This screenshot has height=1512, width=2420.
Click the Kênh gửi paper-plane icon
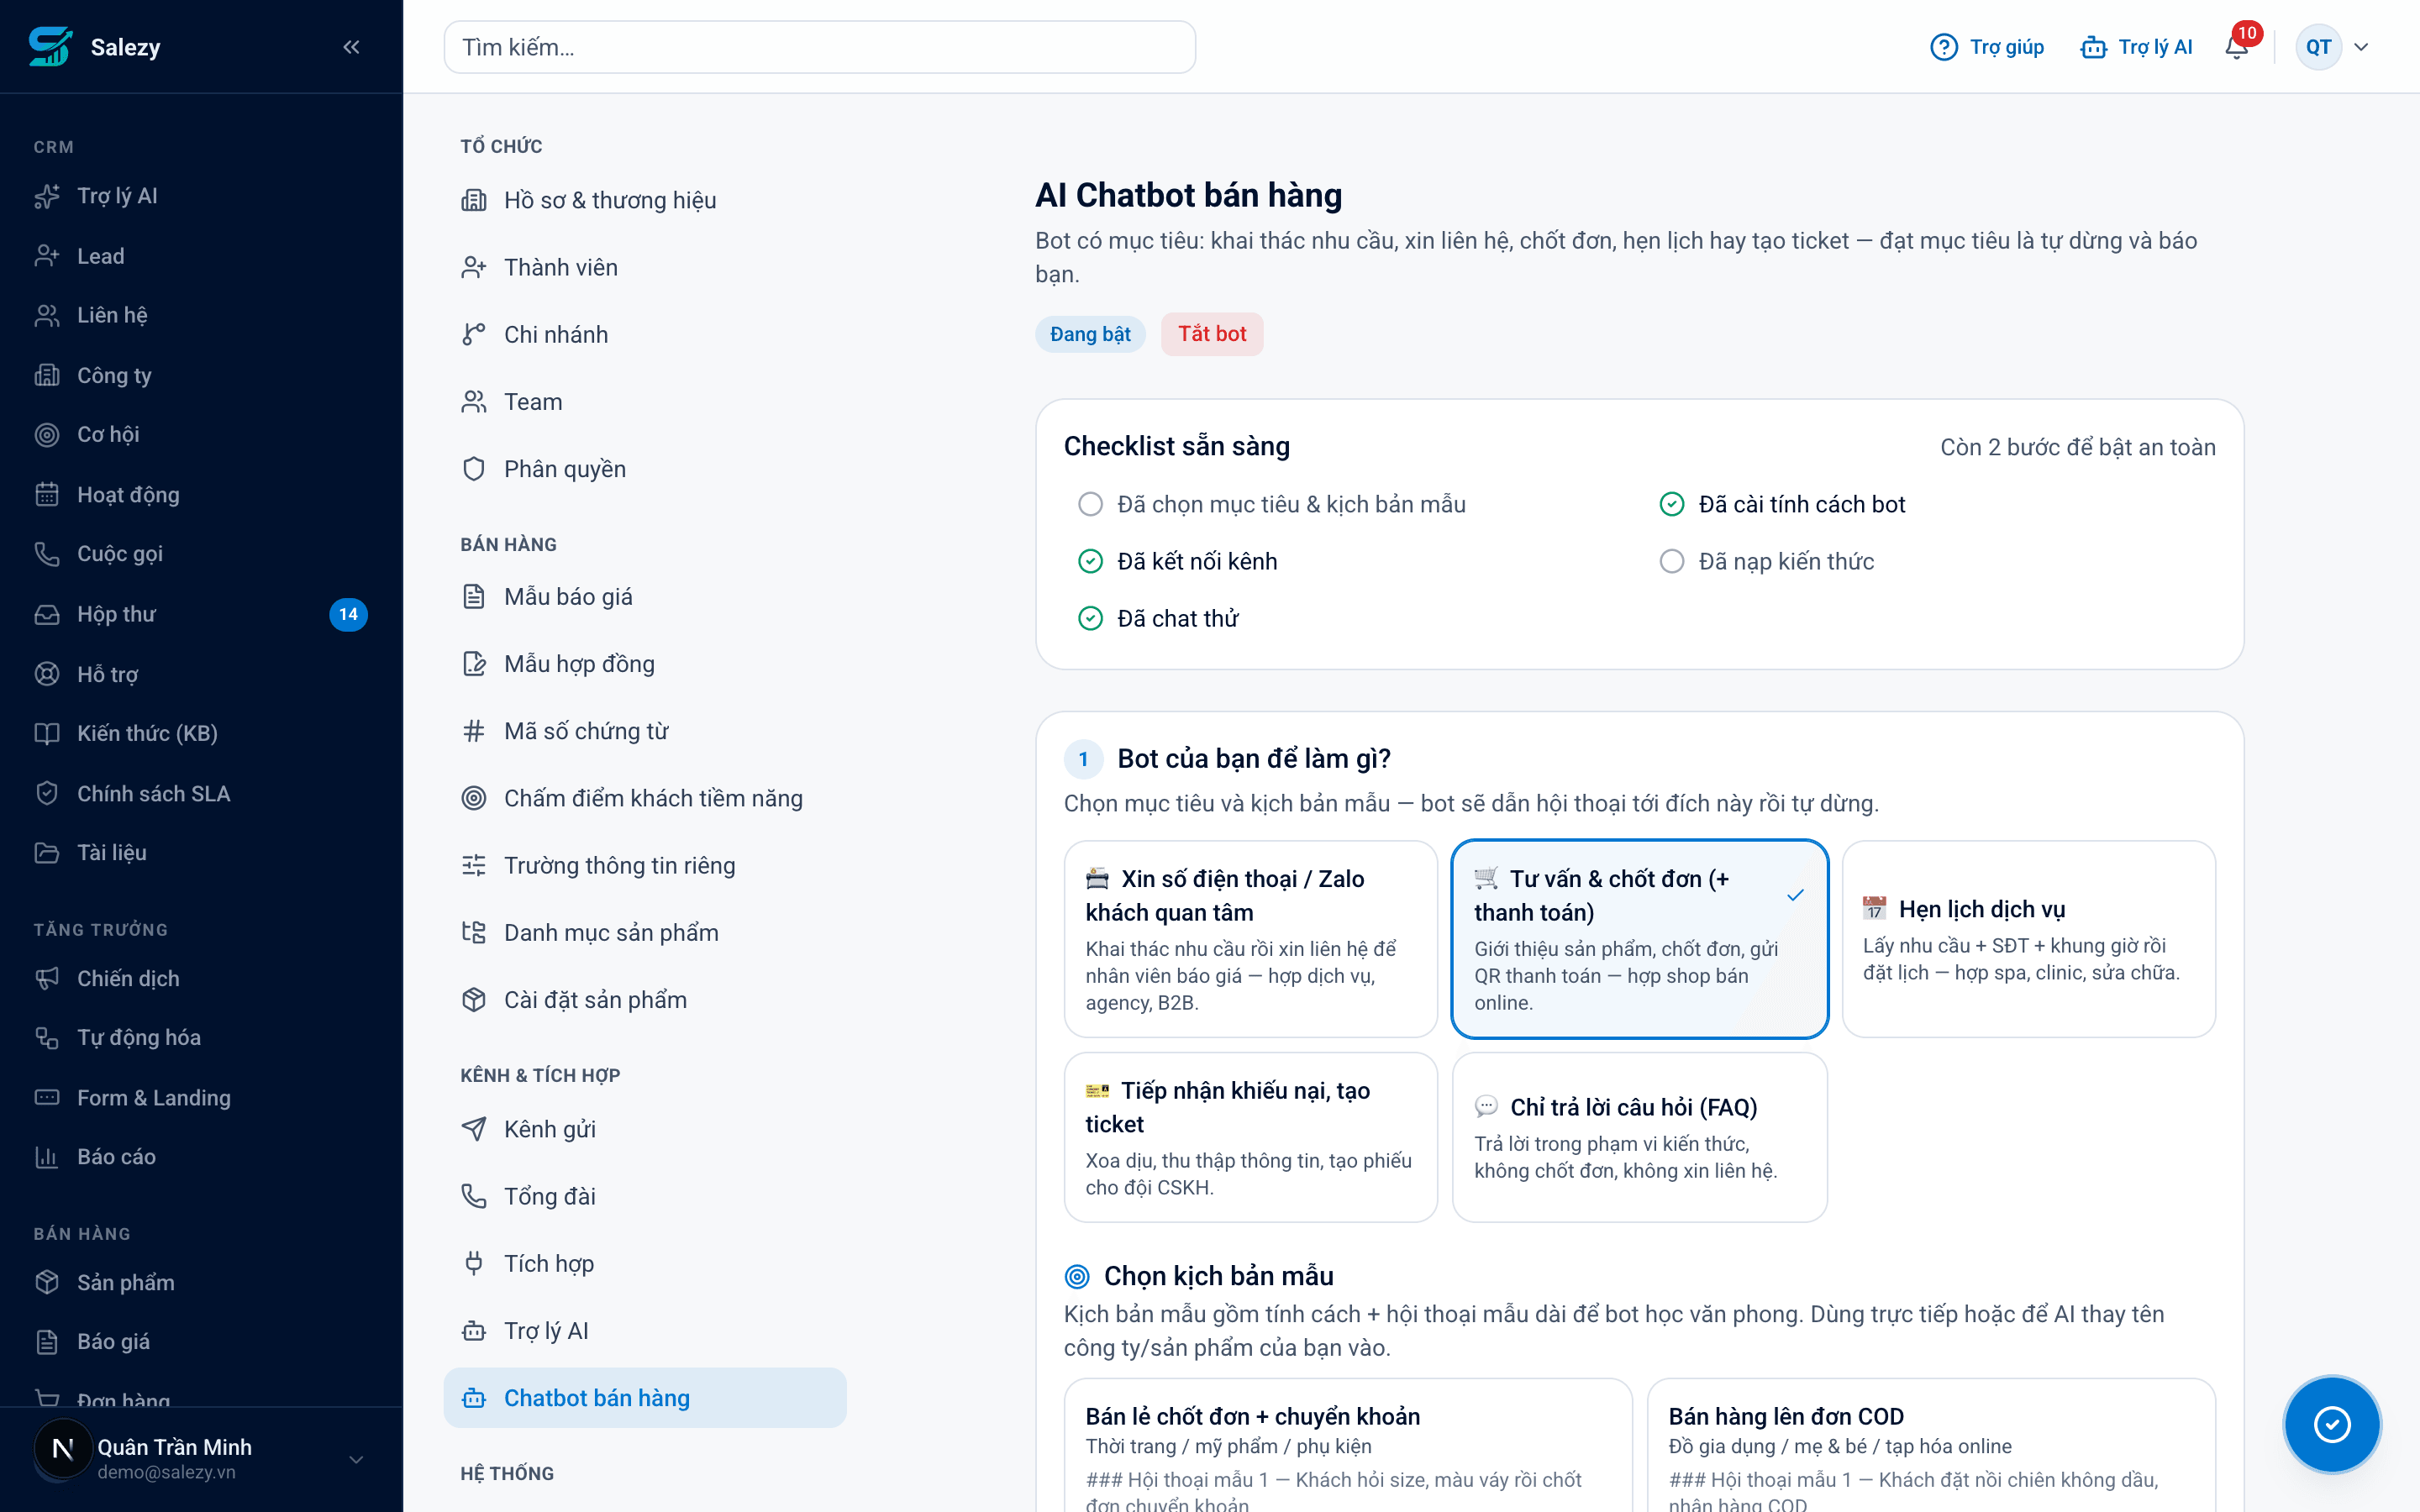474,1129
